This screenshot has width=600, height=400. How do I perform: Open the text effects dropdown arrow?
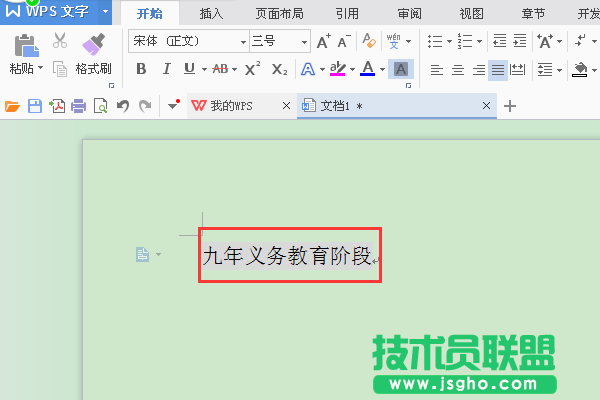[x=322, y=69]
